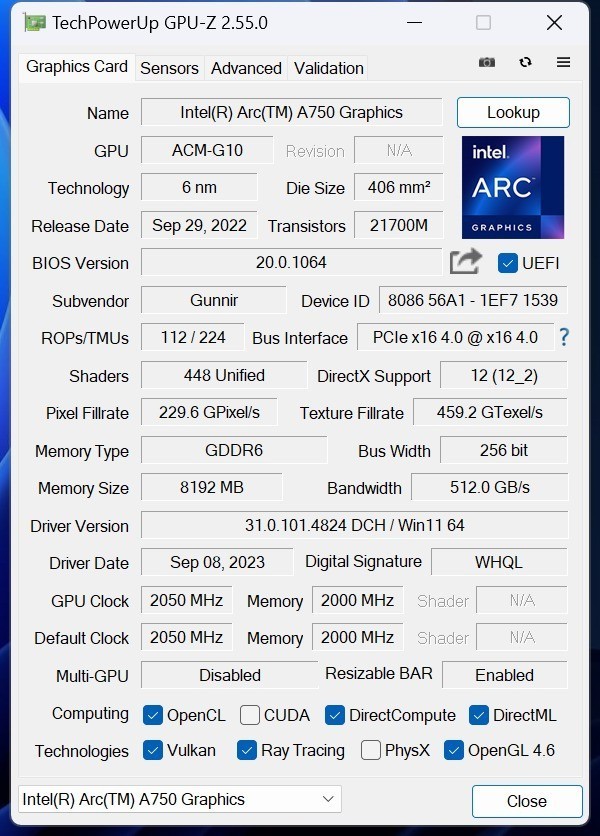This screenshot has width=600, height=836.
Task: Click the Memory Type field GDDR6
Action: (234, 450)
